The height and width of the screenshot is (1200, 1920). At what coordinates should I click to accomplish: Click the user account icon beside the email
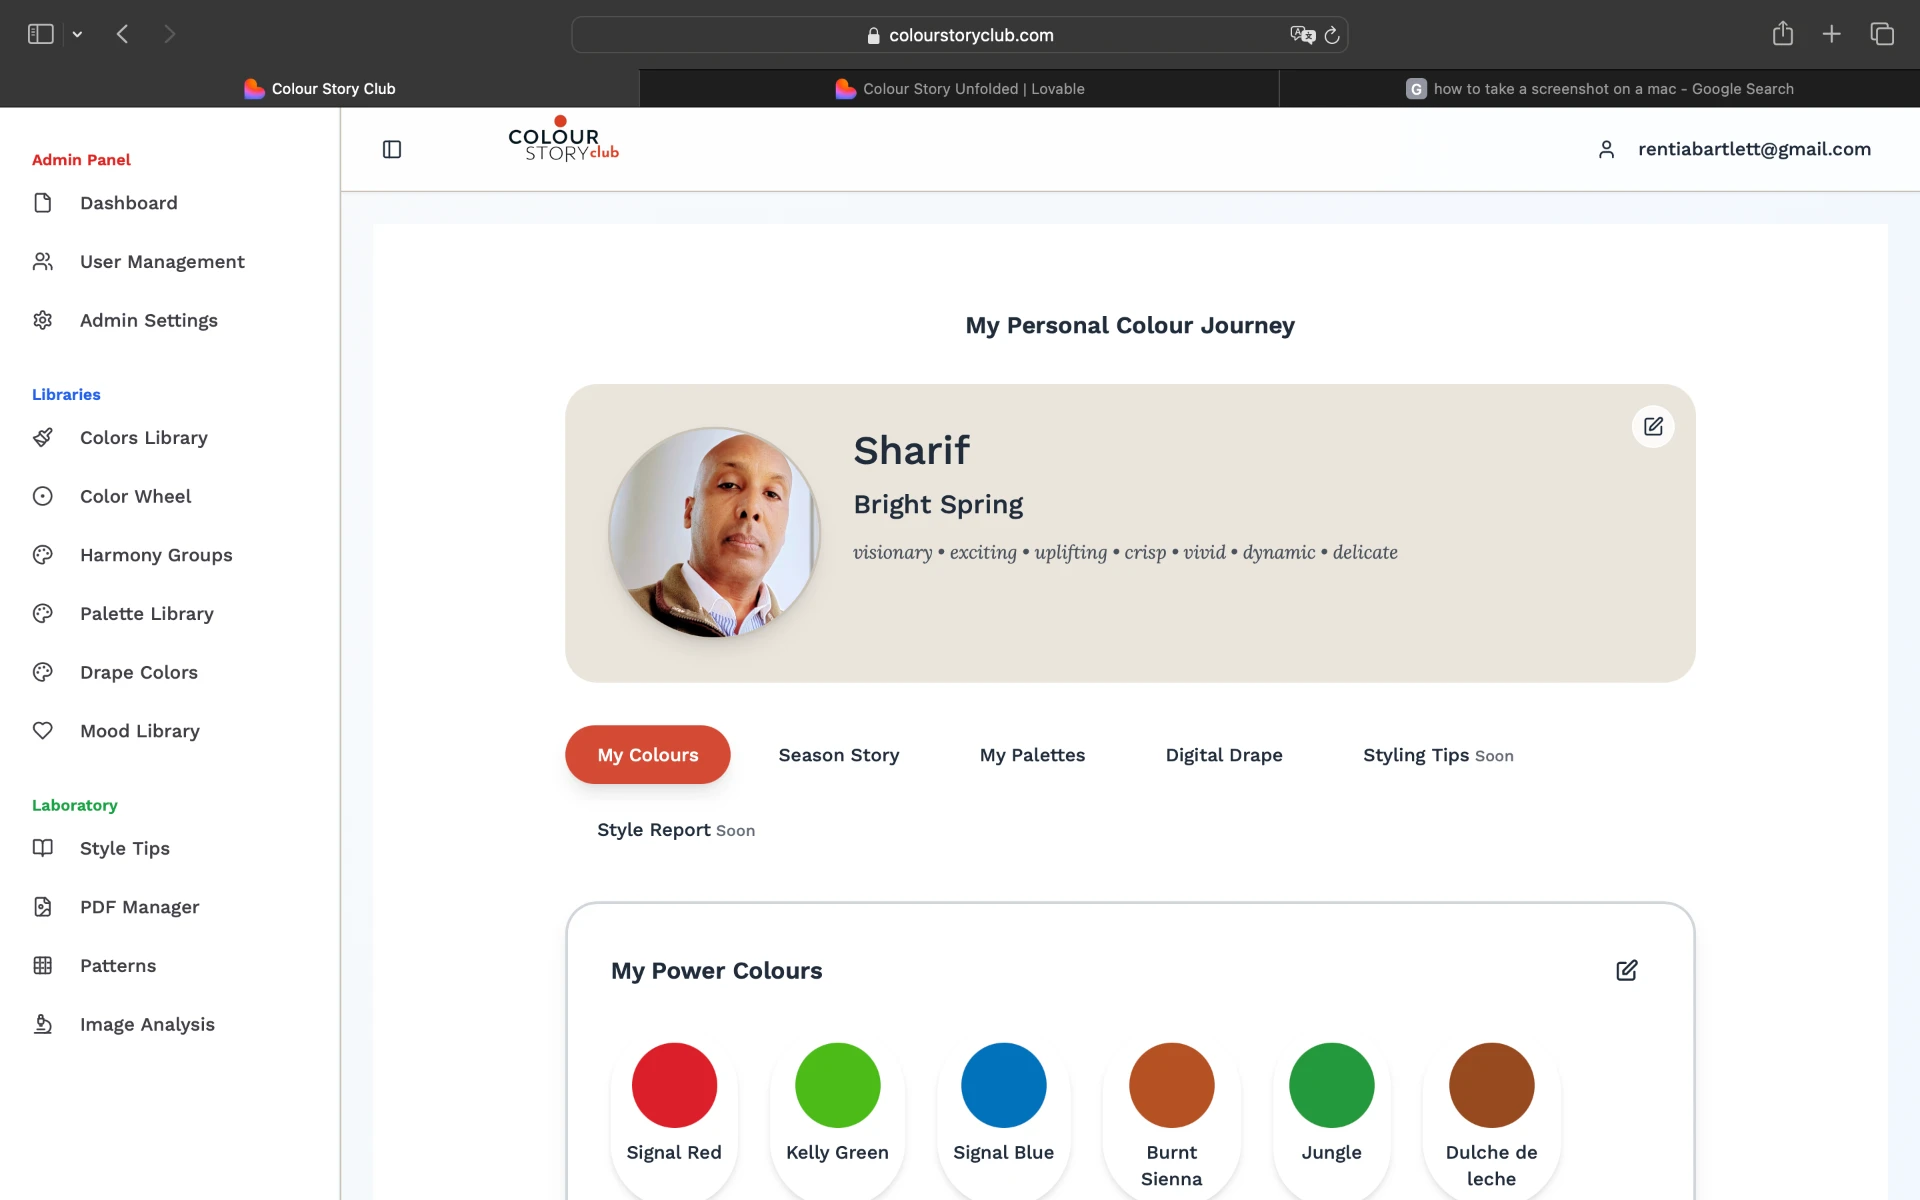1606,150
